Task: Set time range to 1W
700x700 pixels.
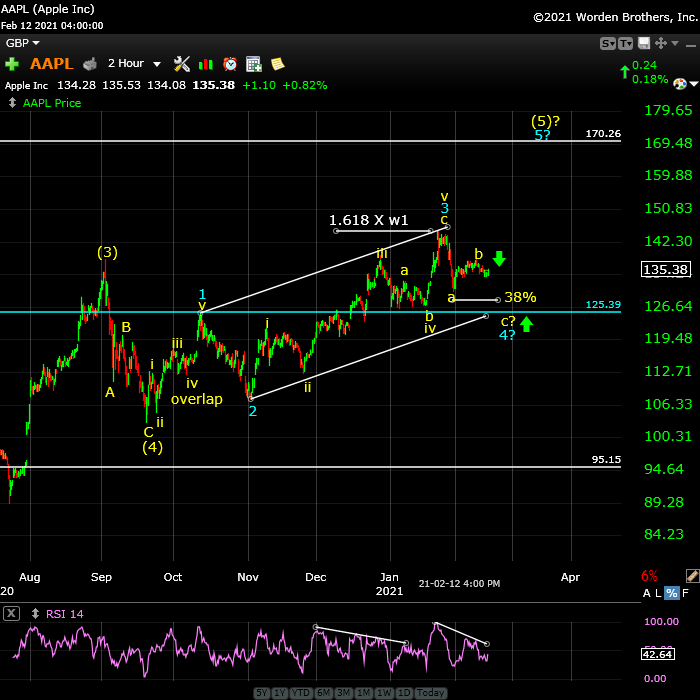Action: (384, 693)
